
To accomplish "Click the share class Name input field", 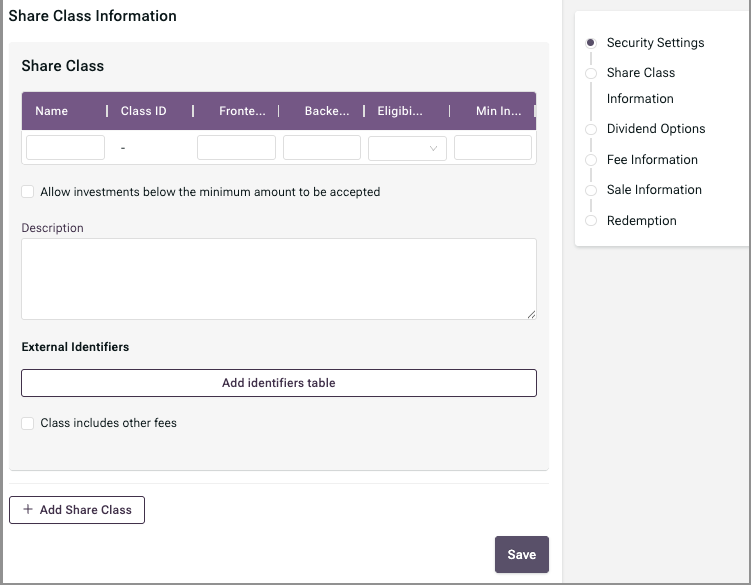I will [65, 148].
